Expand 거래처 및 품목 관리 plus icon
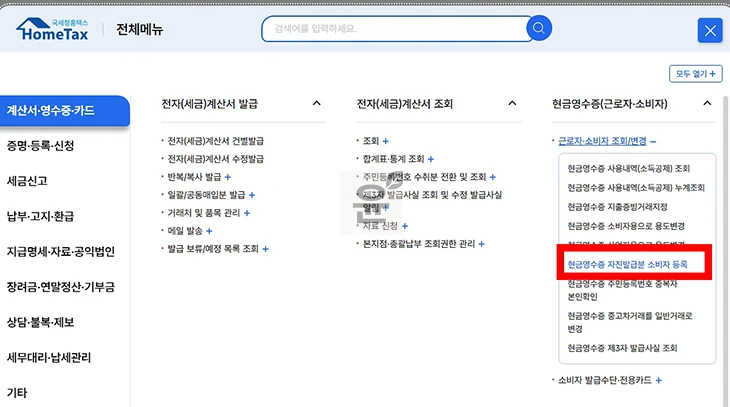 coord(247,213)
